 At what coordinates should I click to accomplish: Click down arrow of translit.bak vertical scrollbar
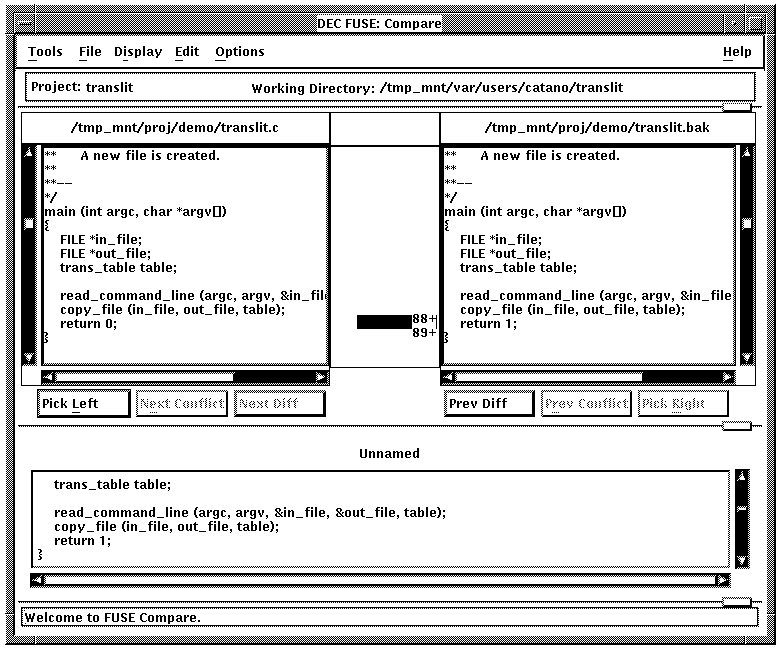tap(746, 357)
